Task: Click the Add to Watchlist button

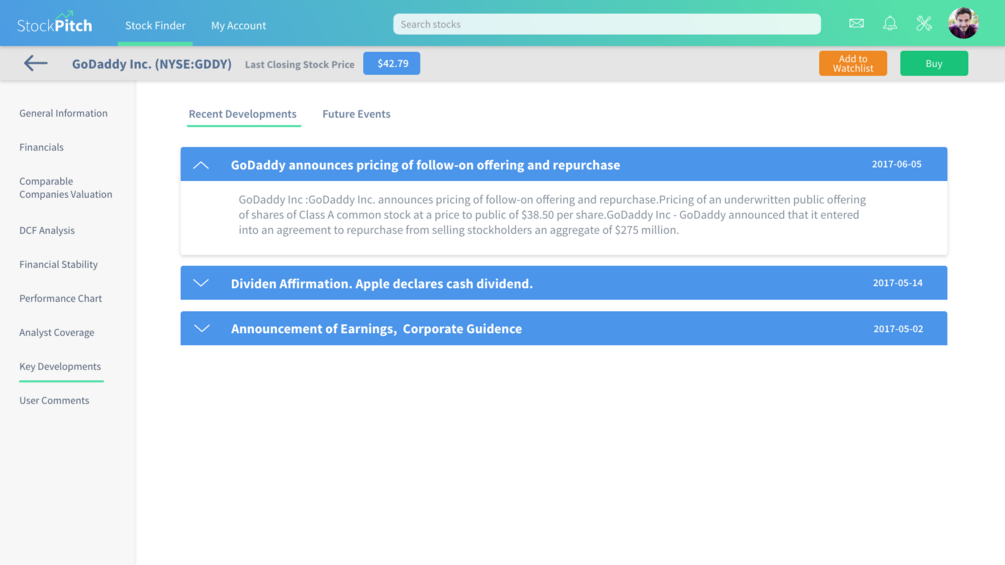Action: click(852, 63)
